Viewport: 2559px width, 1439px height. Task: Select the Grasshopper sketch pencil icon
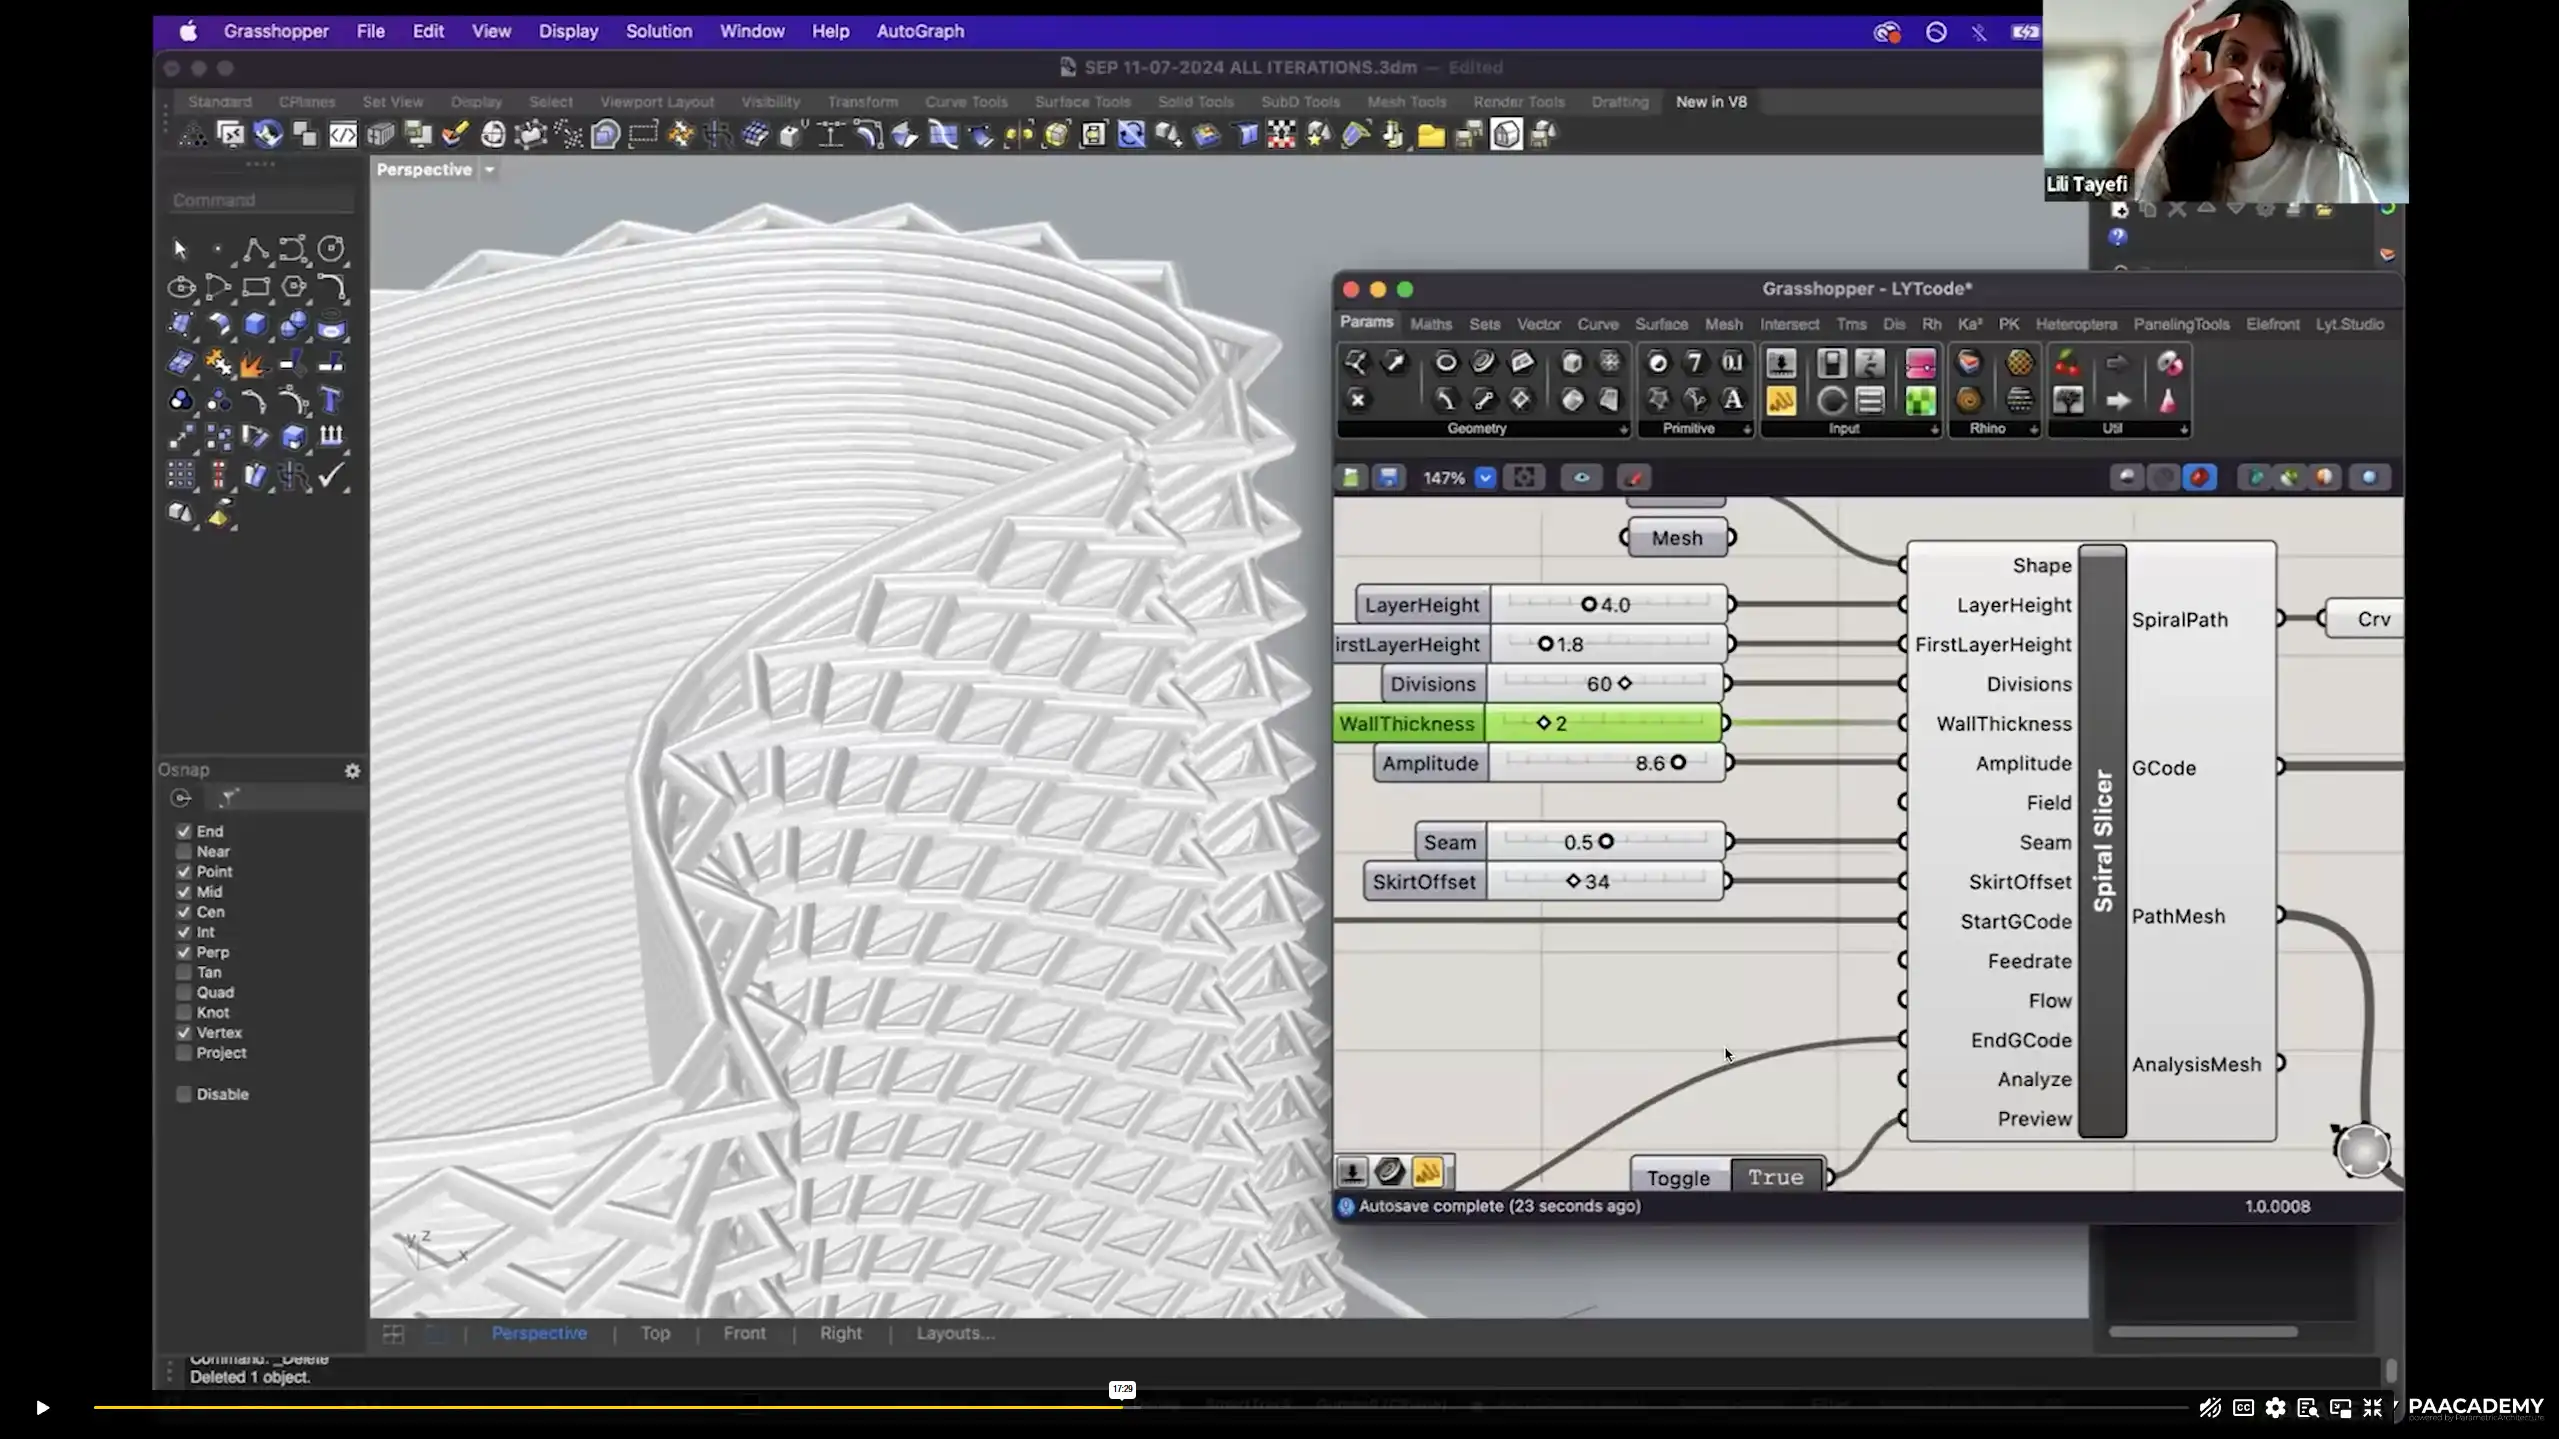[1634, 478]
